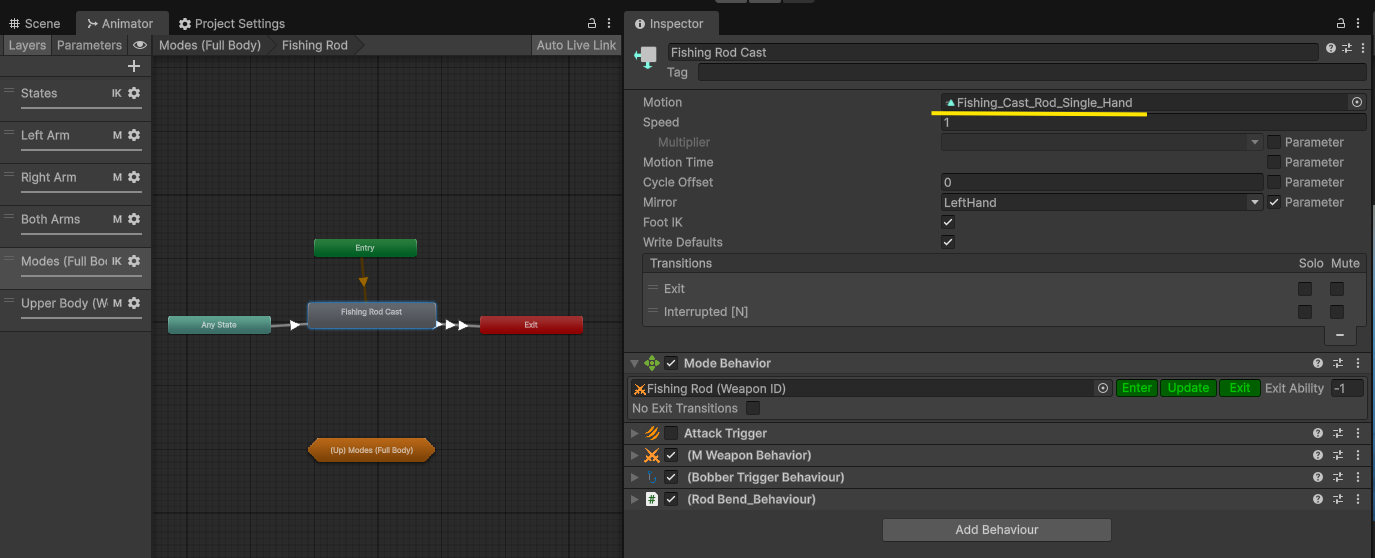Open Motion object picker circle icon
Screen dimensions: 1375x558
[x=1357, y=102]
